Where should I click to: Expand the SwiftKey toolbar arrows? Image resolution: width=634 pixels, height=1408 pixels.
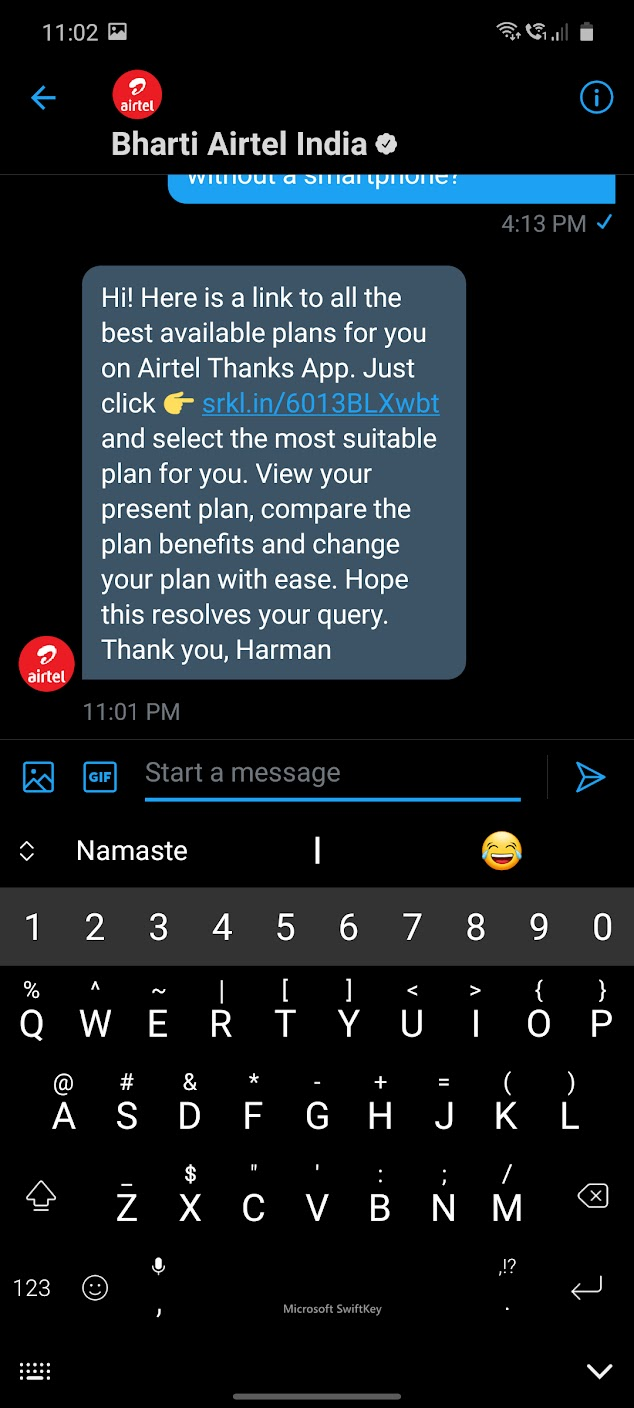click(x=27, y=851)
